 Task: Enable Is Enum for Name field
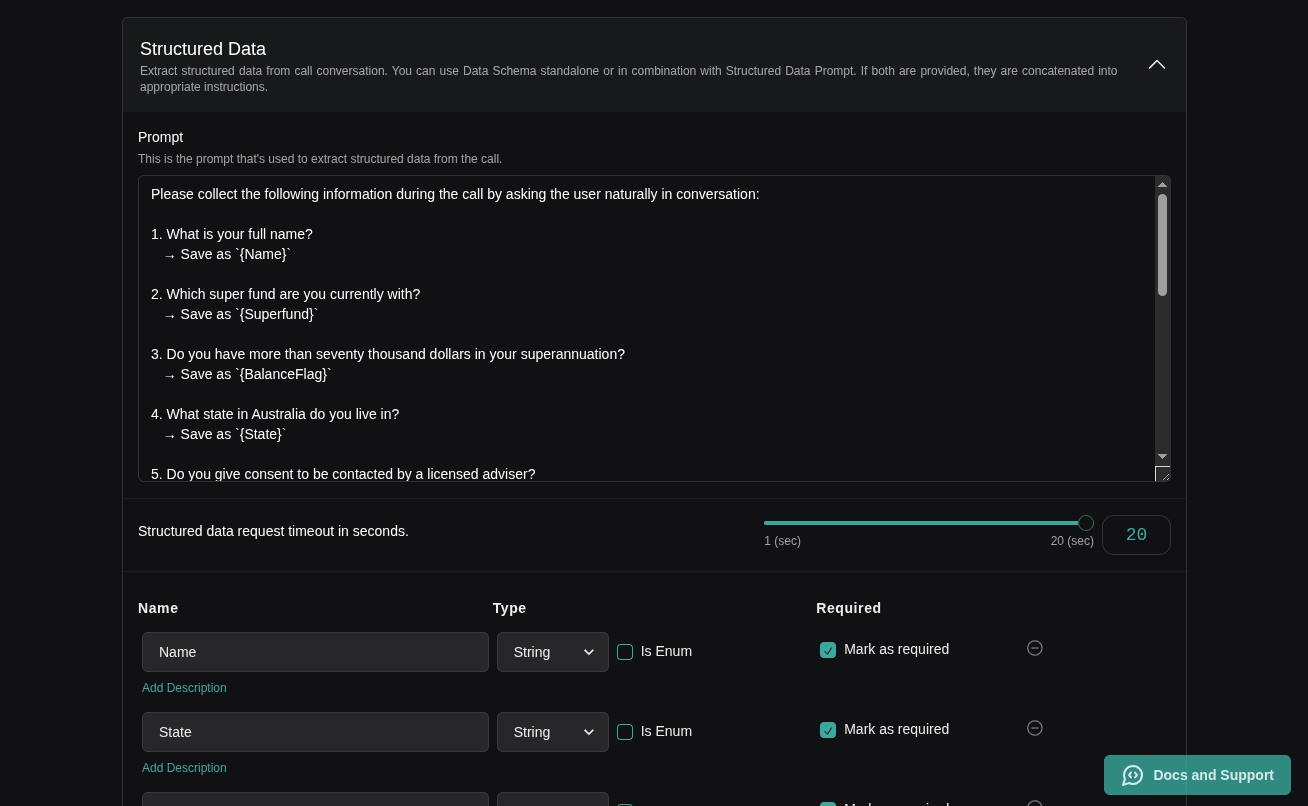coord(625,652)
